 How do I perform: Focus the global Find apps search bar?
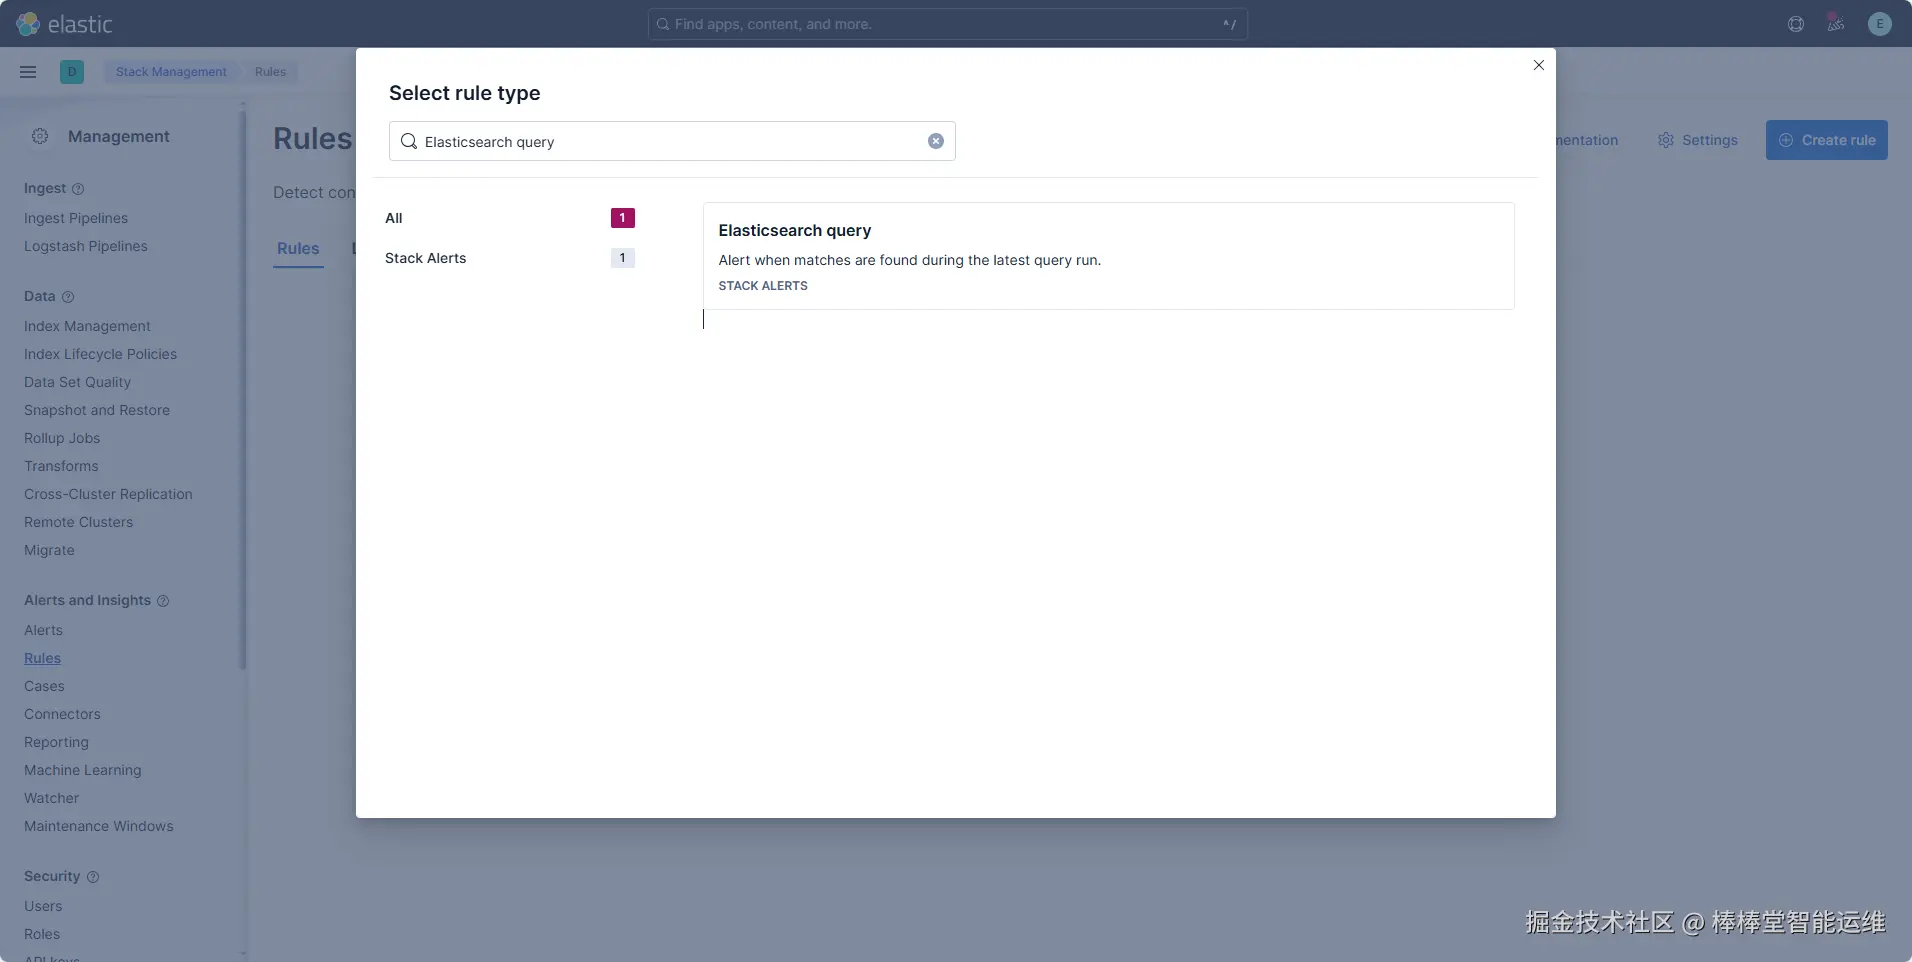[948, 24]
